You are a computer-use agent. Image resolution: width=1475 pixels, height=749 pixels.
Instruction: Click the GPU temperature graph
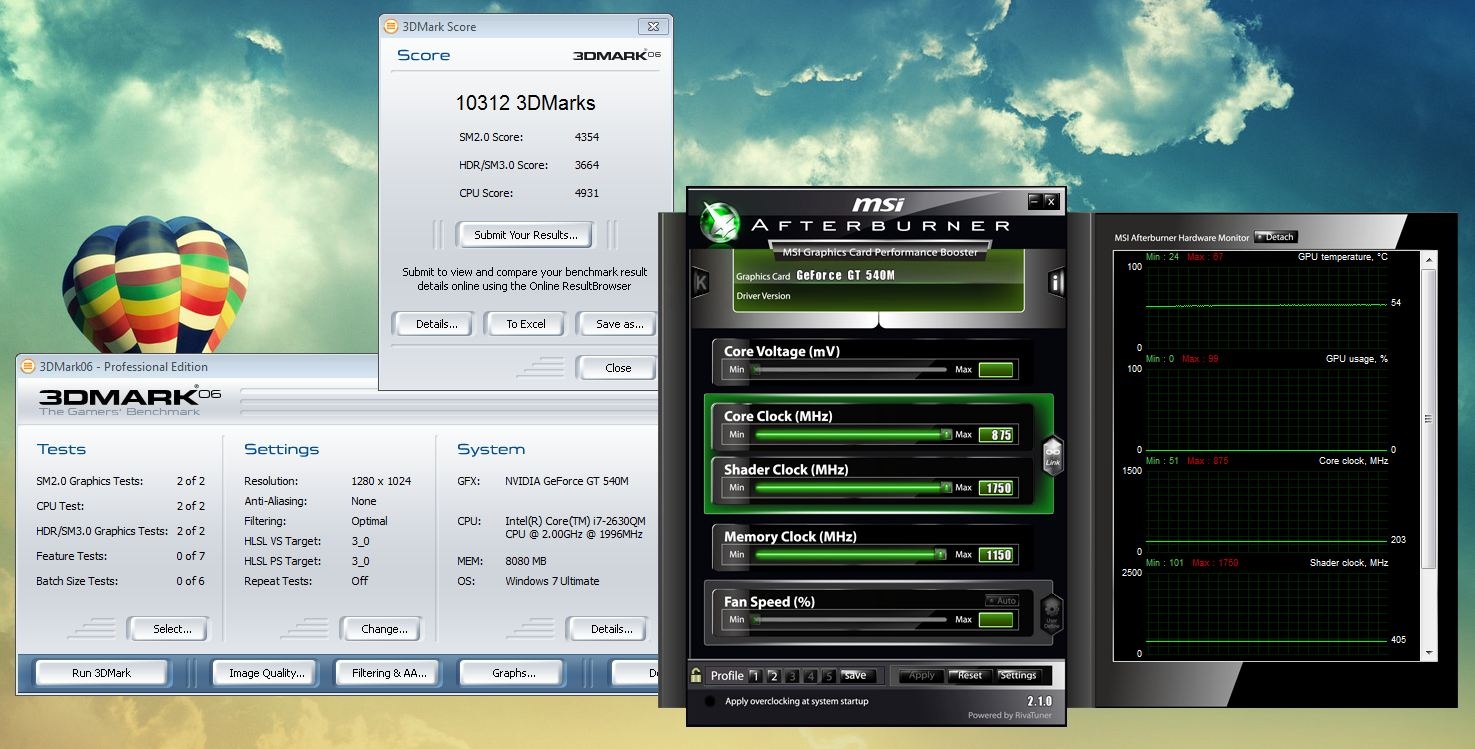coord(1266,307)
